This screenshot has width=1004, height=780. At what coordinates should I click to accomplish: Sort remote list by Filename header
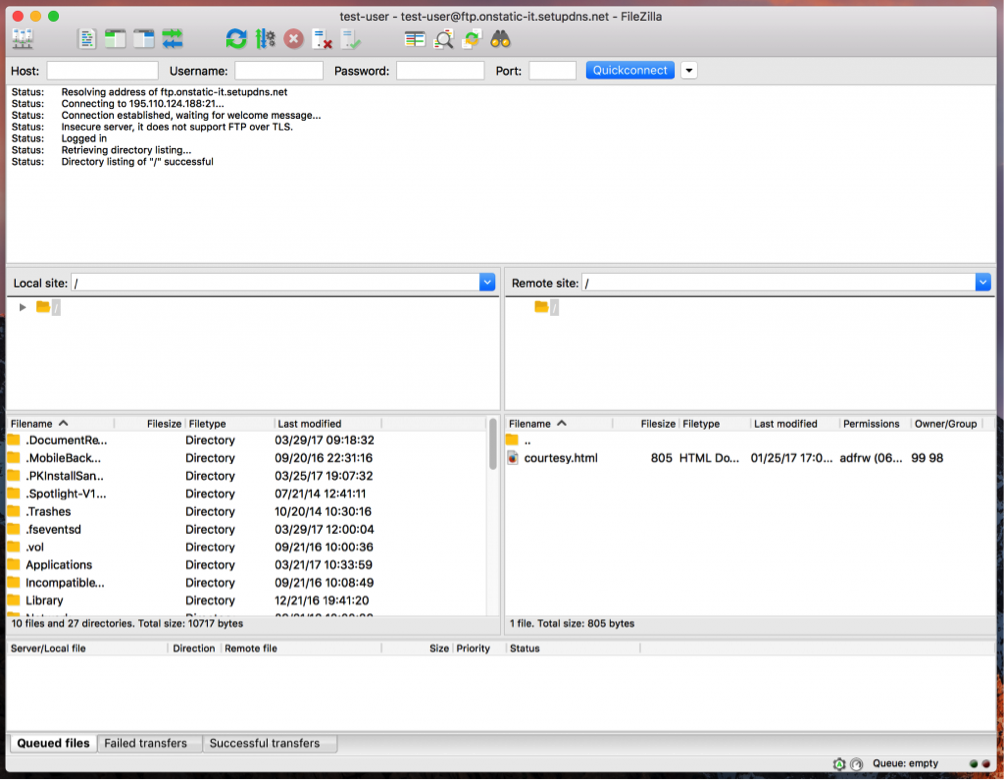558,423
